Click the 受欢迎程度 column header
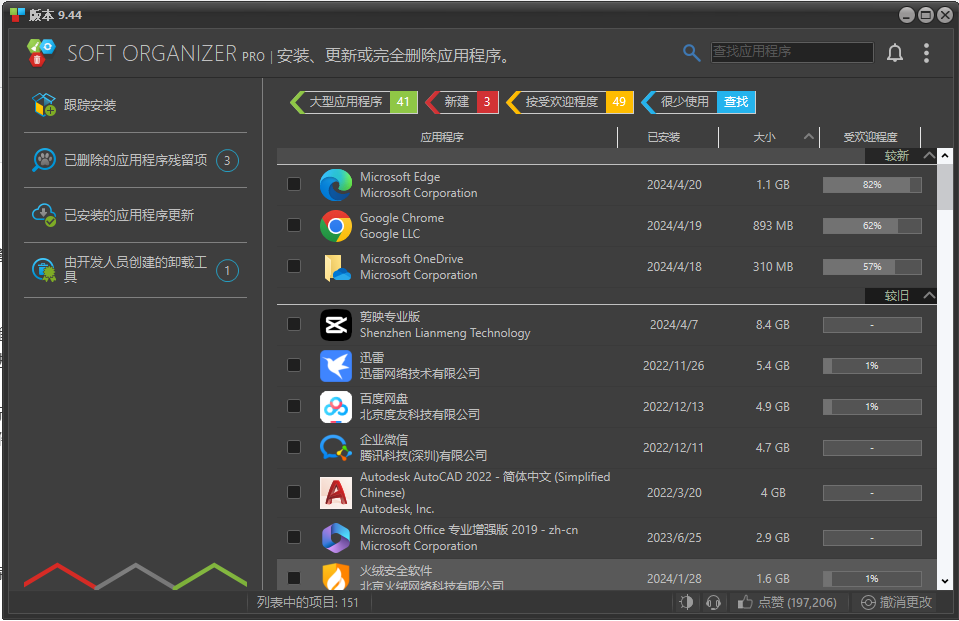The image size is (959, 621). [870, 137]
